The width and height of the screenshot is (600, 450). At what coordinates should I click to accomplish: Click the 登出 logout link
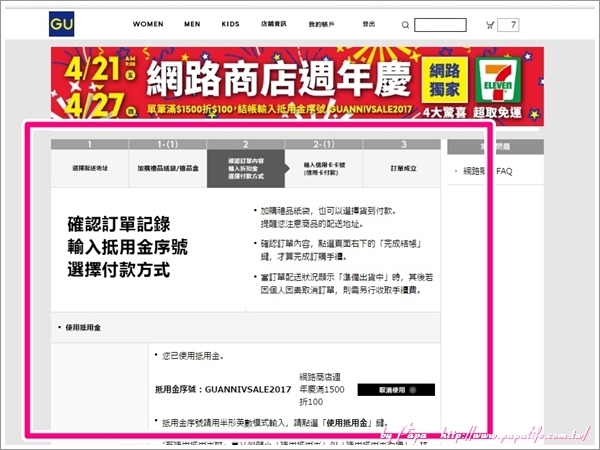[369, 24]
